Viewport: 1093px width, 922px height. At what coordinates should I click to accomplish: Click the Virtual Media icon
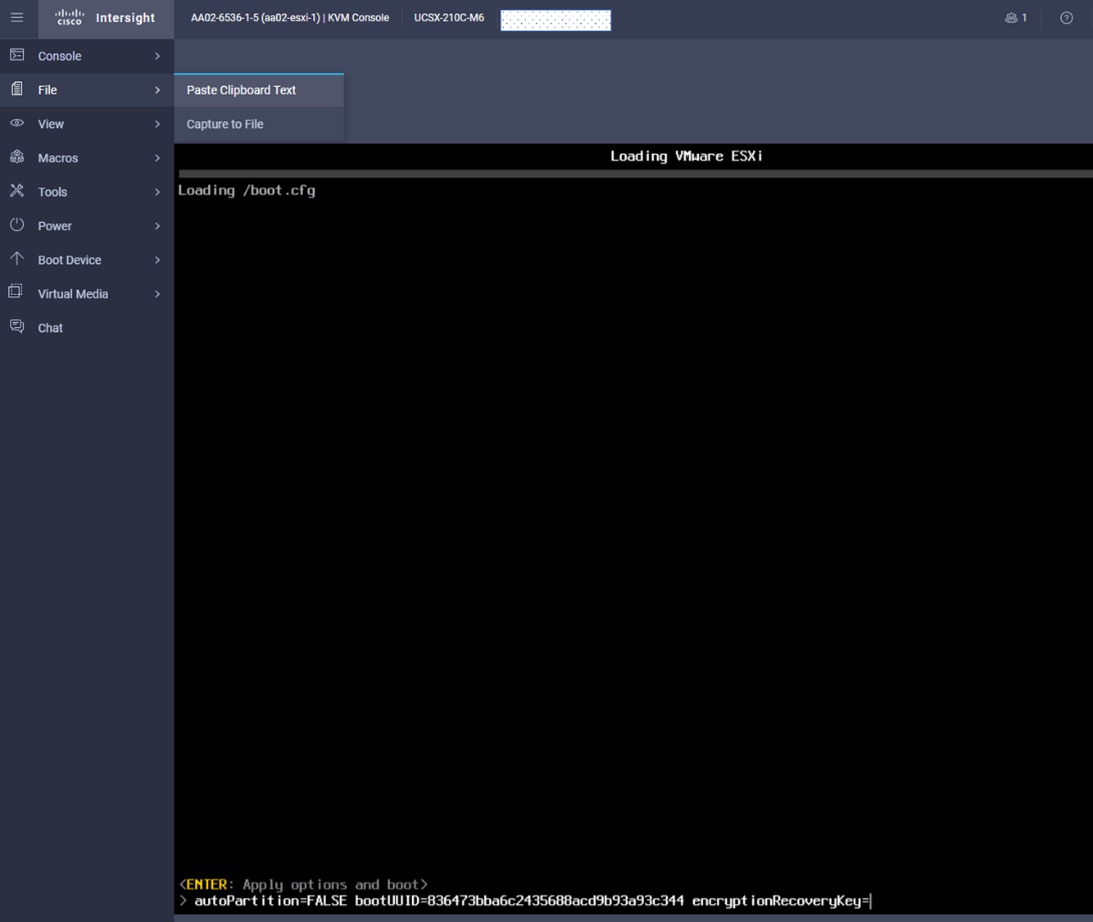pos(16,292)
